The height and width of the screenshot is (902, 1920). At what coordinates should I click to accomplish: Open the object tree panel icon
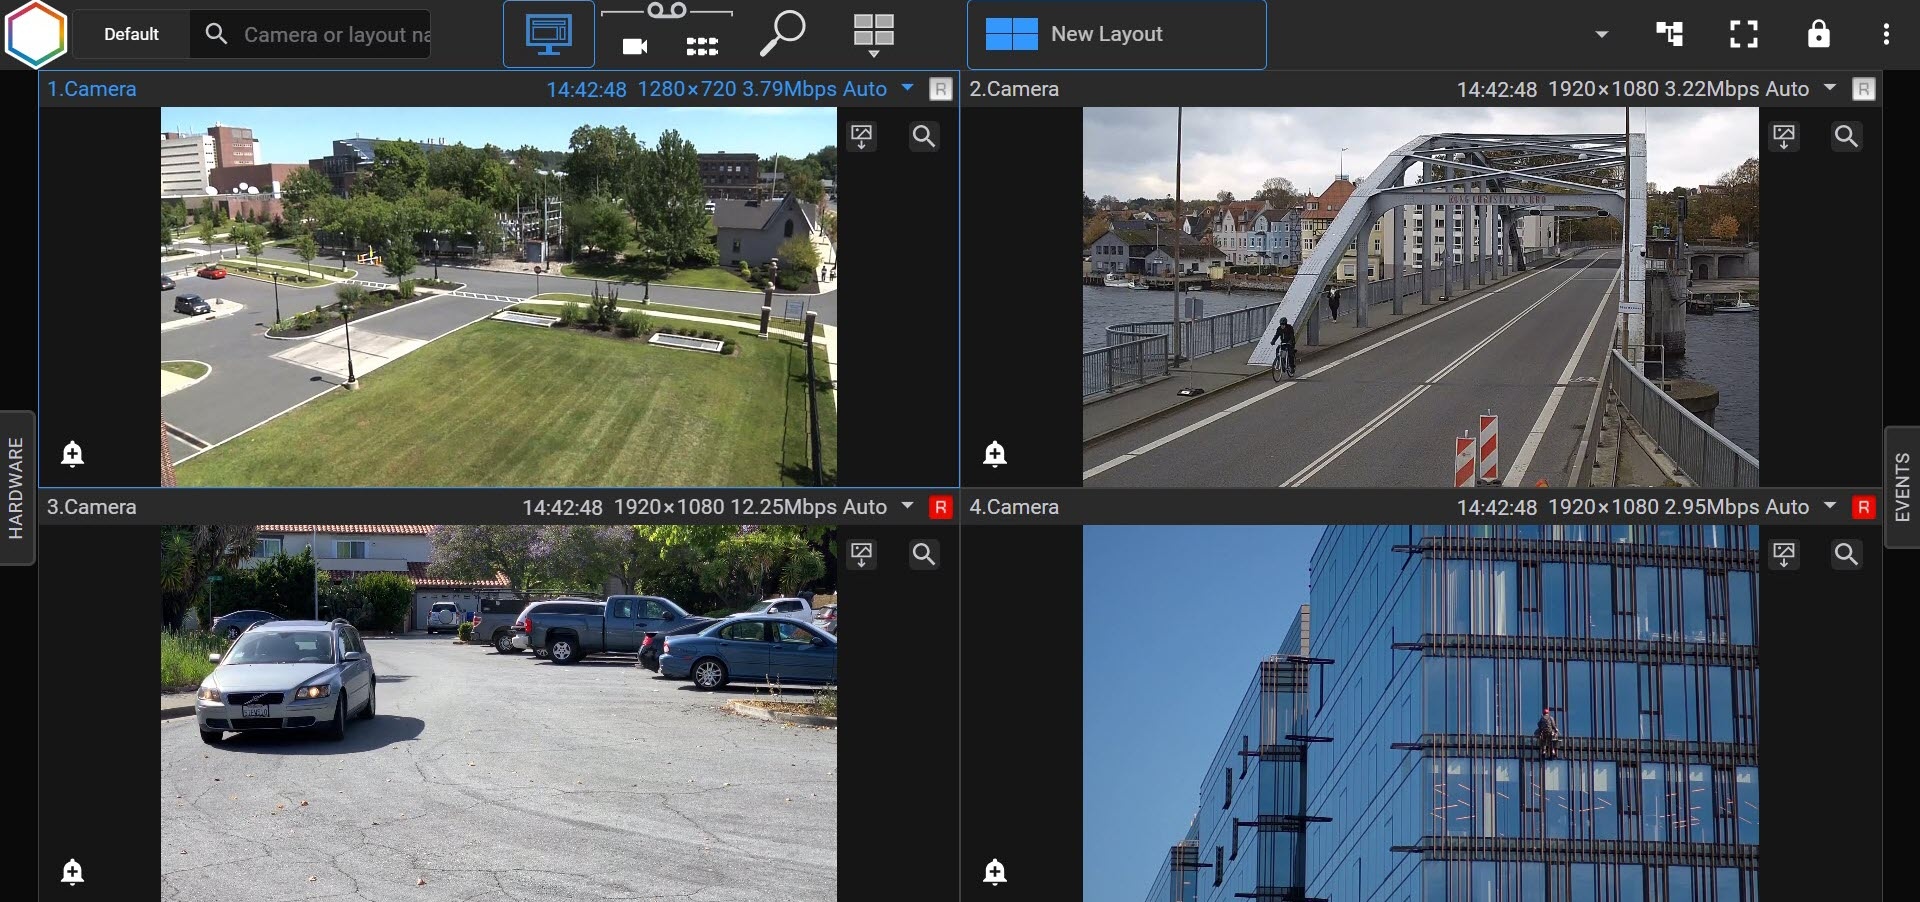1669,34
